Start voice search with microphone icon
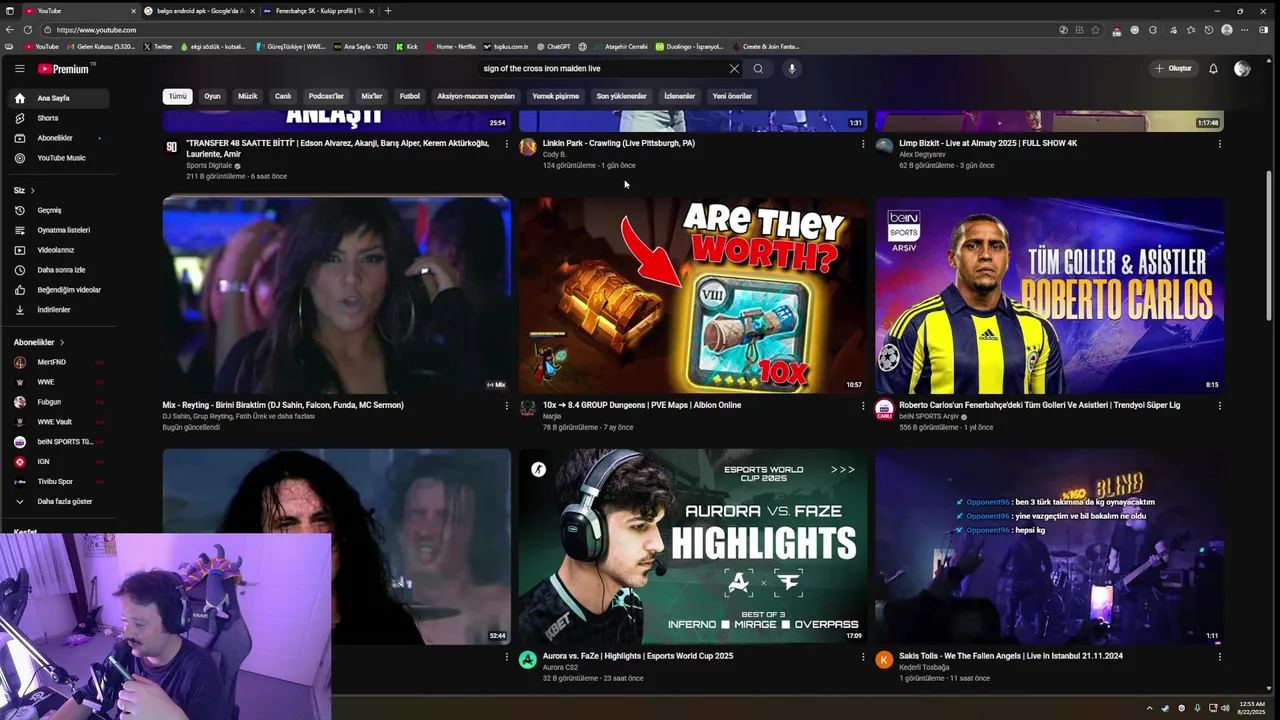This screenshot has width=1280, height=720. 792,69
